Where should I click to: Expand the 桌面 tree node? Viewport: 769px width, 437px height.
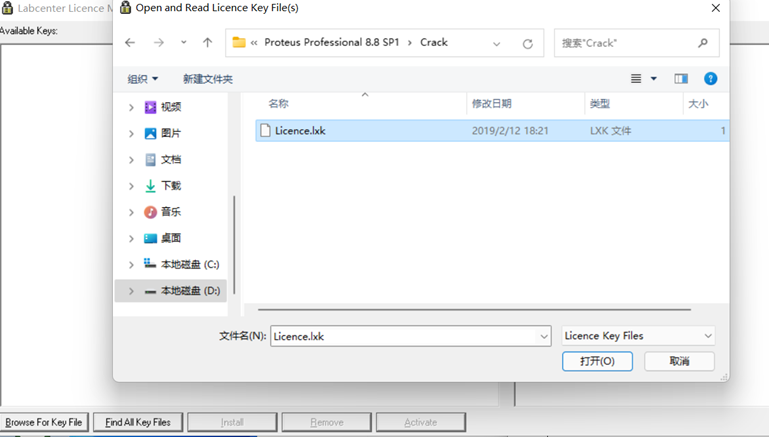click(131, 238)
